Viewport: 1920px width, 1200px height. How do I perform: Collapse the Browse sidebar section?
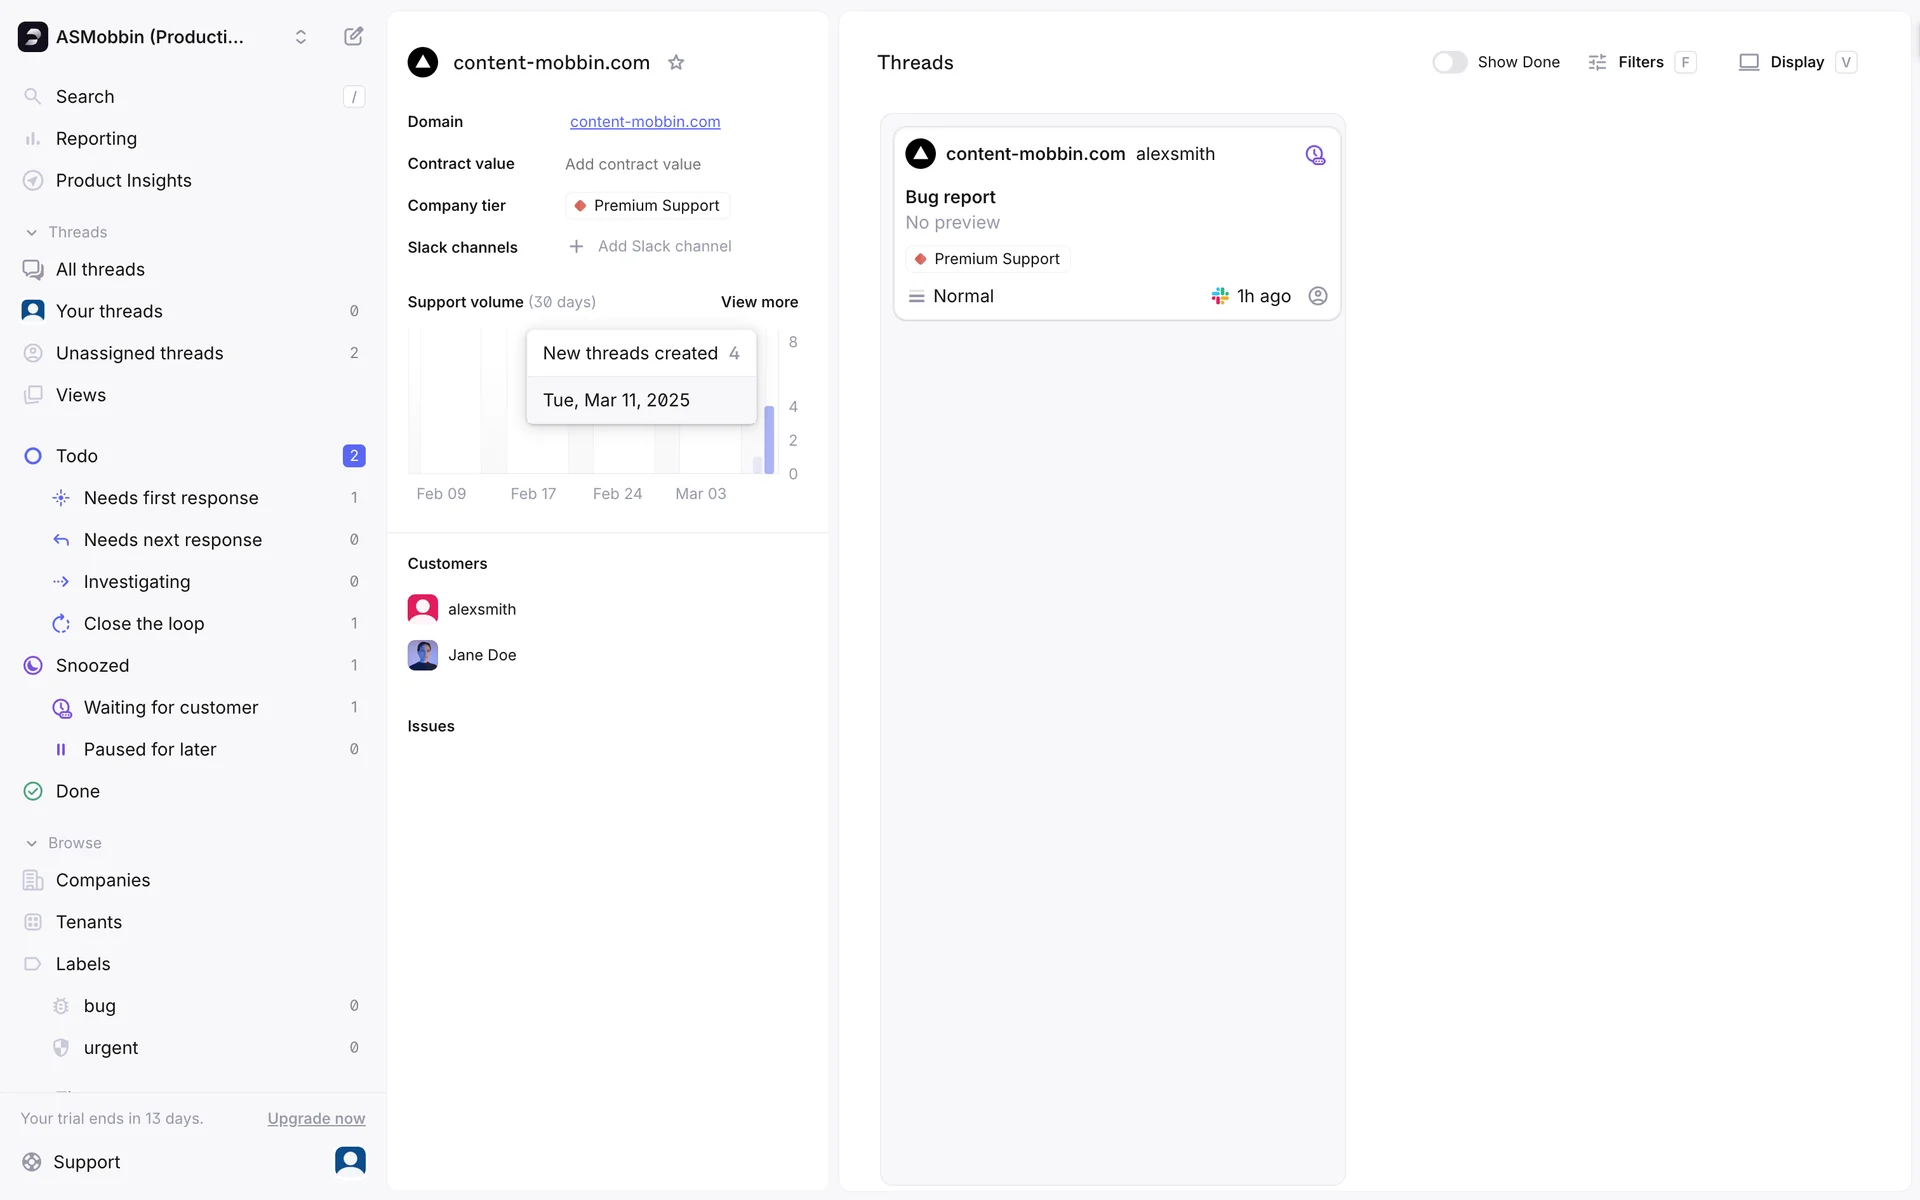(32, 843)
